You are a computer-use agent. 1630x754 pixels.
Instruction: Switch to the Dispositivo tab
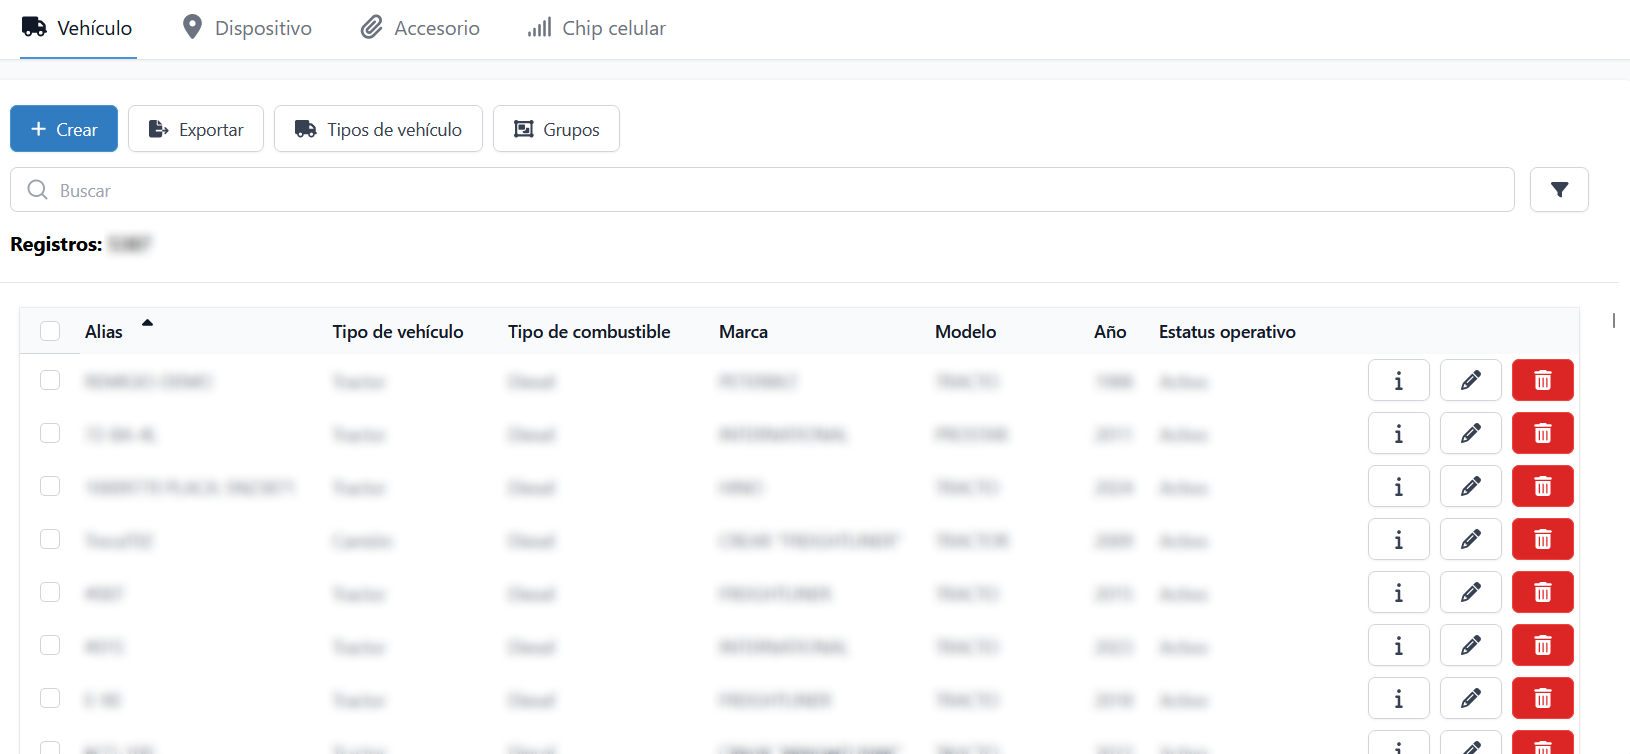tap(247, 28)
